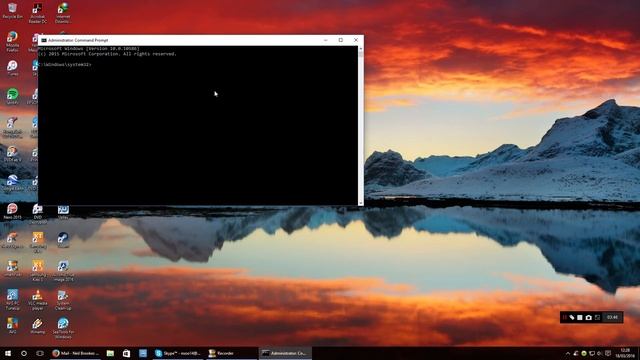Open the Action Center notifications icon

point(608,353)
